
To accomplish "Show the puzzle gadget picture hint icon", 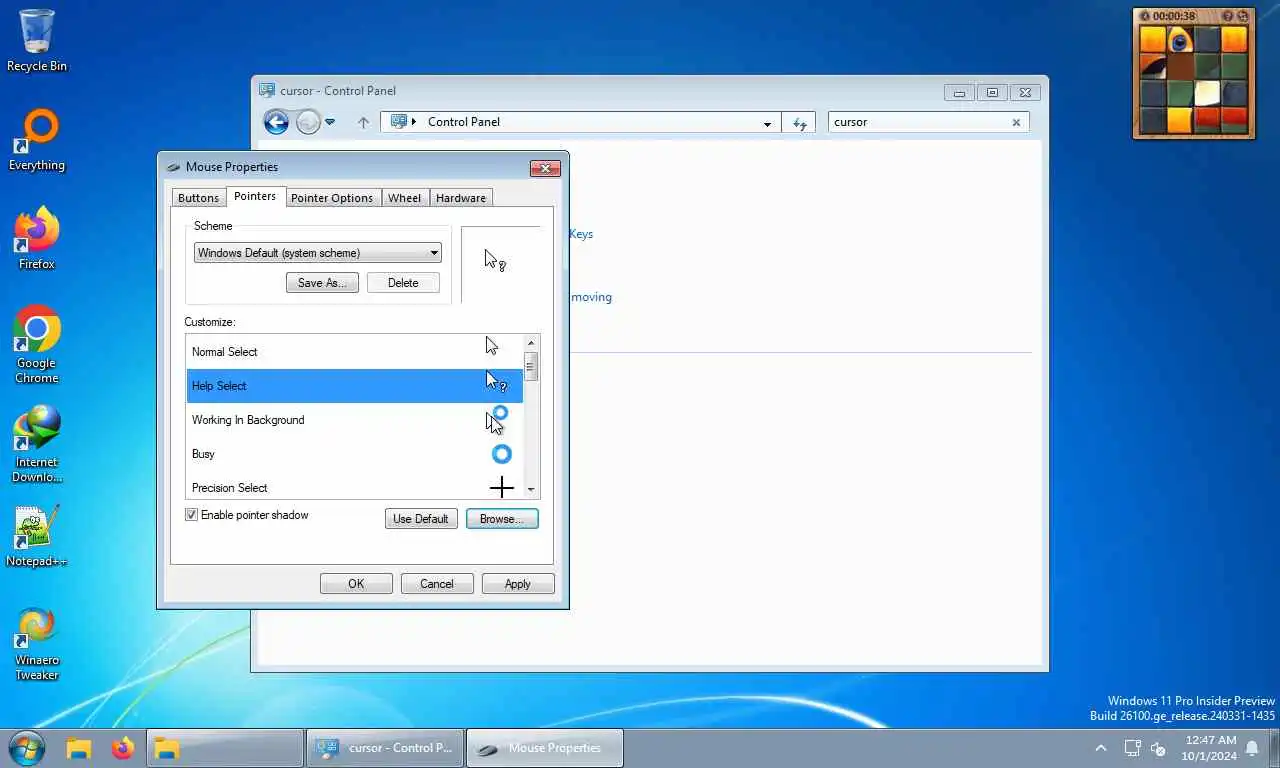I will click(x=1228, y=16).
